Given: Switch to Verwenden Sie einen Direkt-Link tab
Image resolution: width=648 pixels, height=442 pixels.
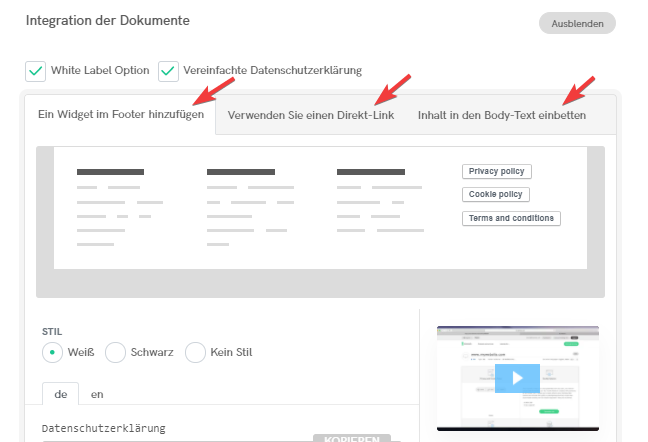Looking at the screenshot, I should click(310, 116).
